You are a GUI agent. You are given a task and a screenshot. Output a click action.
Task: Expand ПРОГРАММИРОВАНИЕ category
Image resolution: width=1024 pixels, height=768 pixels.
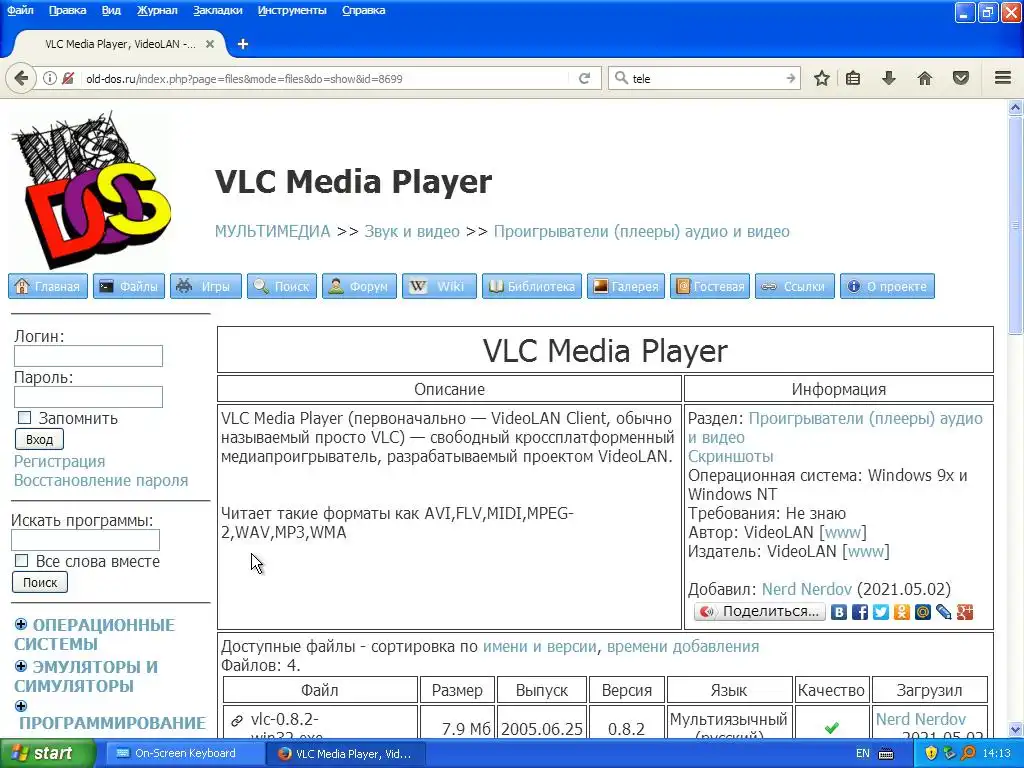21,706
